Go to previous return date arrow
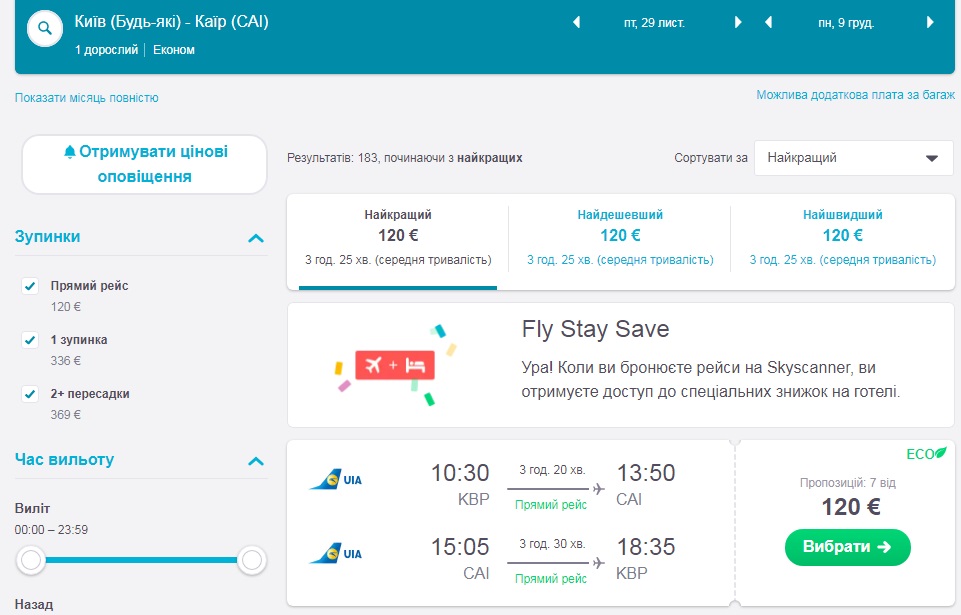 click(768, 23)
